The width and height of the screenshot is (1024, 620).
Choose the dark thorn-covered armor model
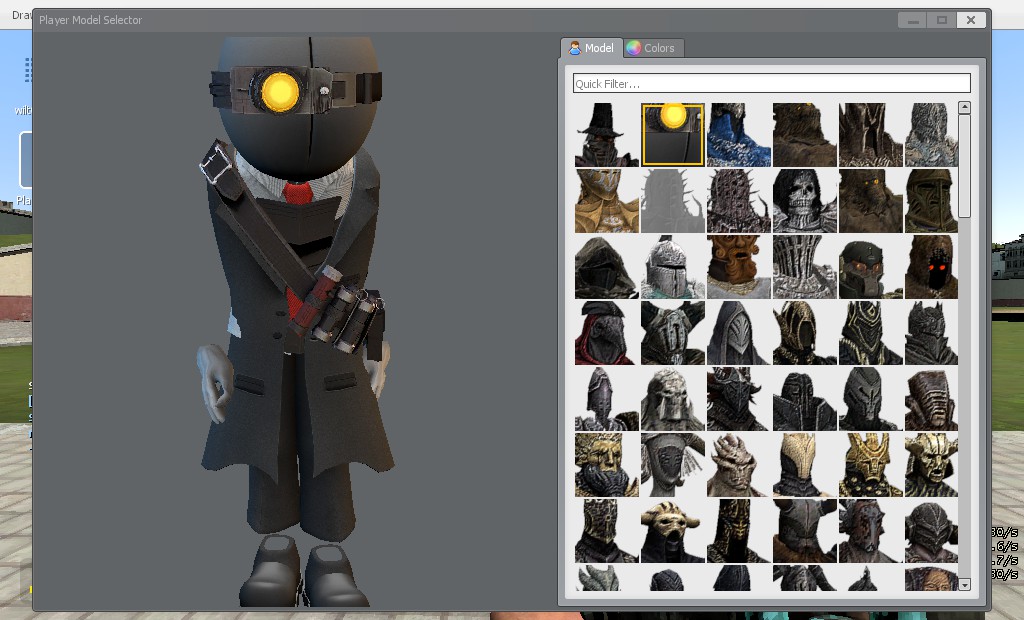click(x=739, y=201)
